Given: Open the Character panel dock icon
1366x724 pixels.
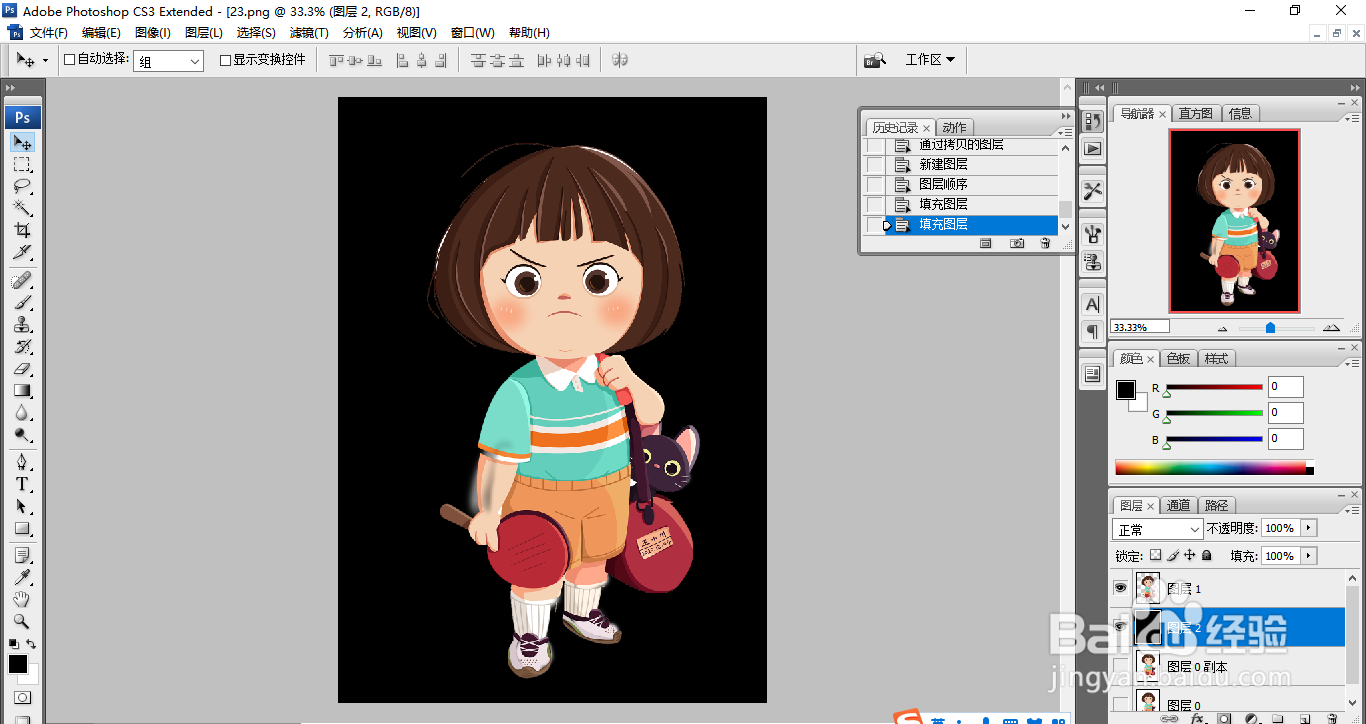Looking at the screenshot, I should (1092, 304).
